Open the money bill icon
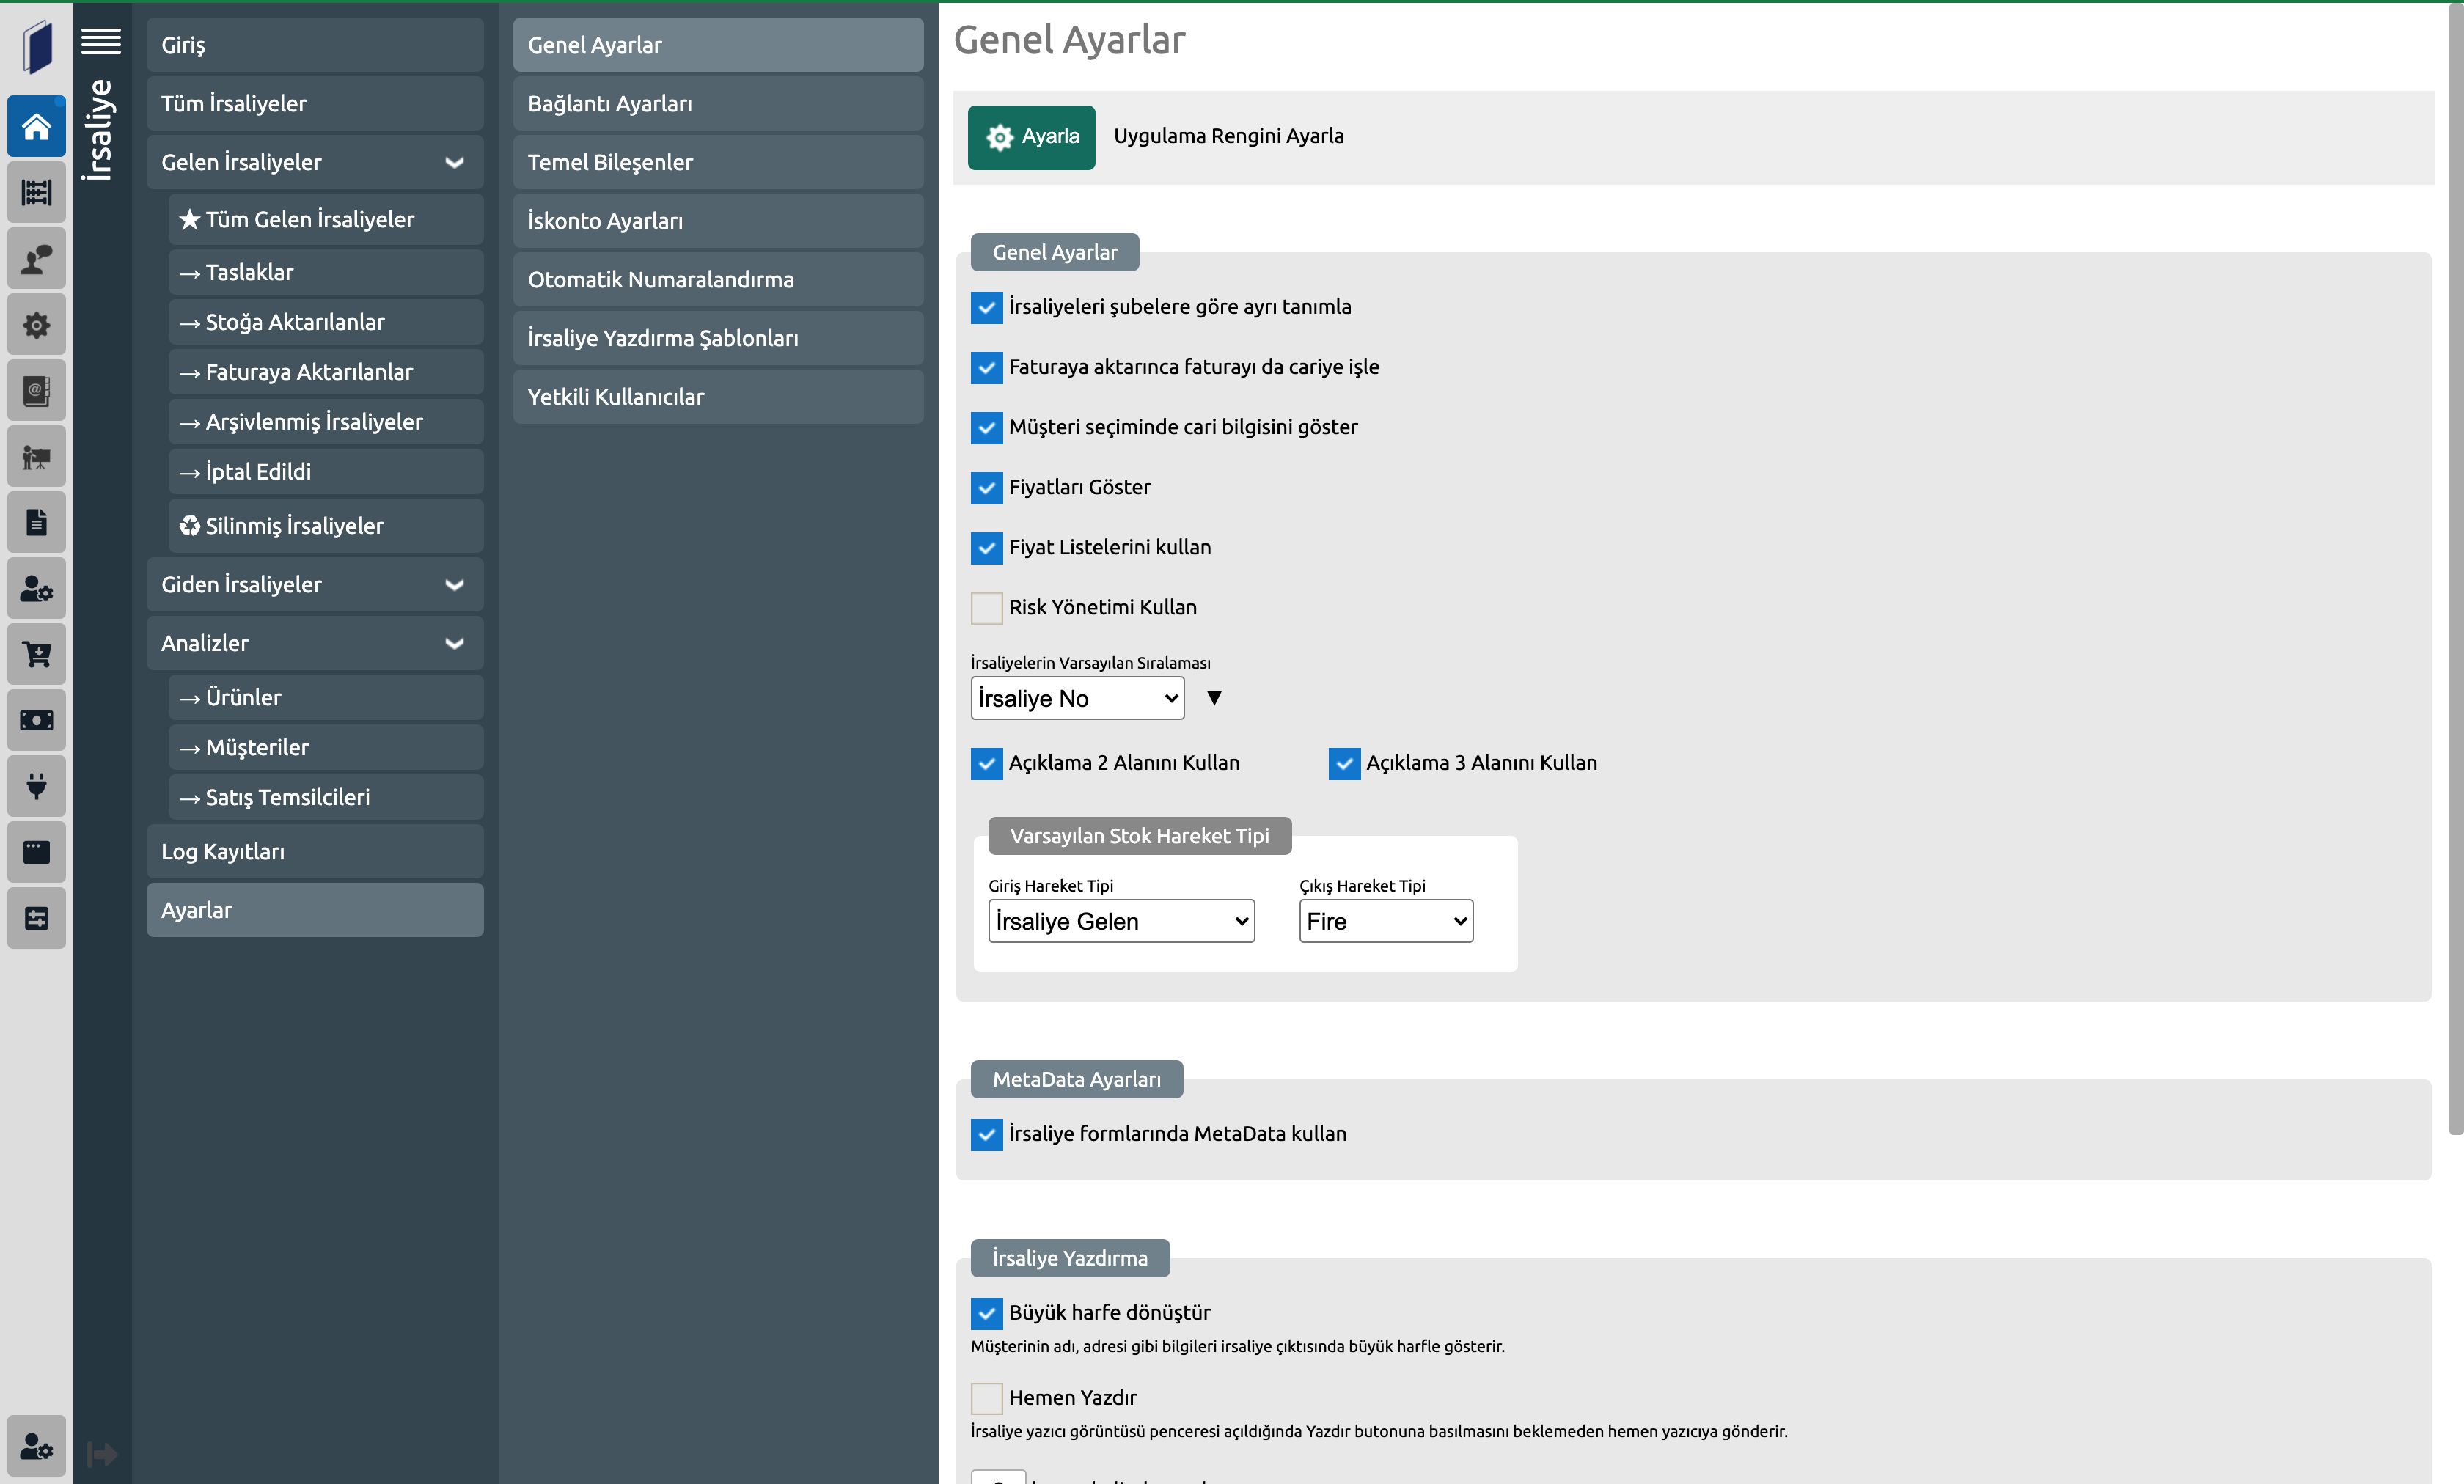Viewport: 2464px width, 1484px height. (37, 721)
